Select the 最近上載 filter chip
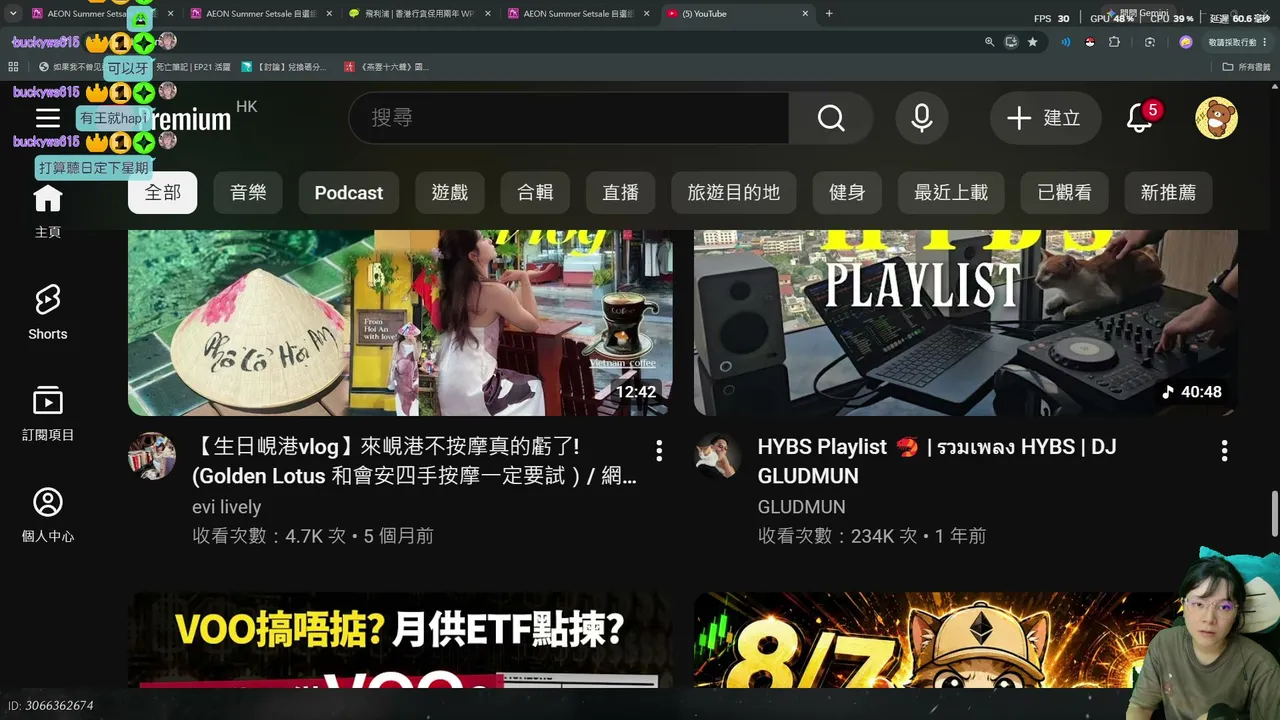 click(951, 193)
